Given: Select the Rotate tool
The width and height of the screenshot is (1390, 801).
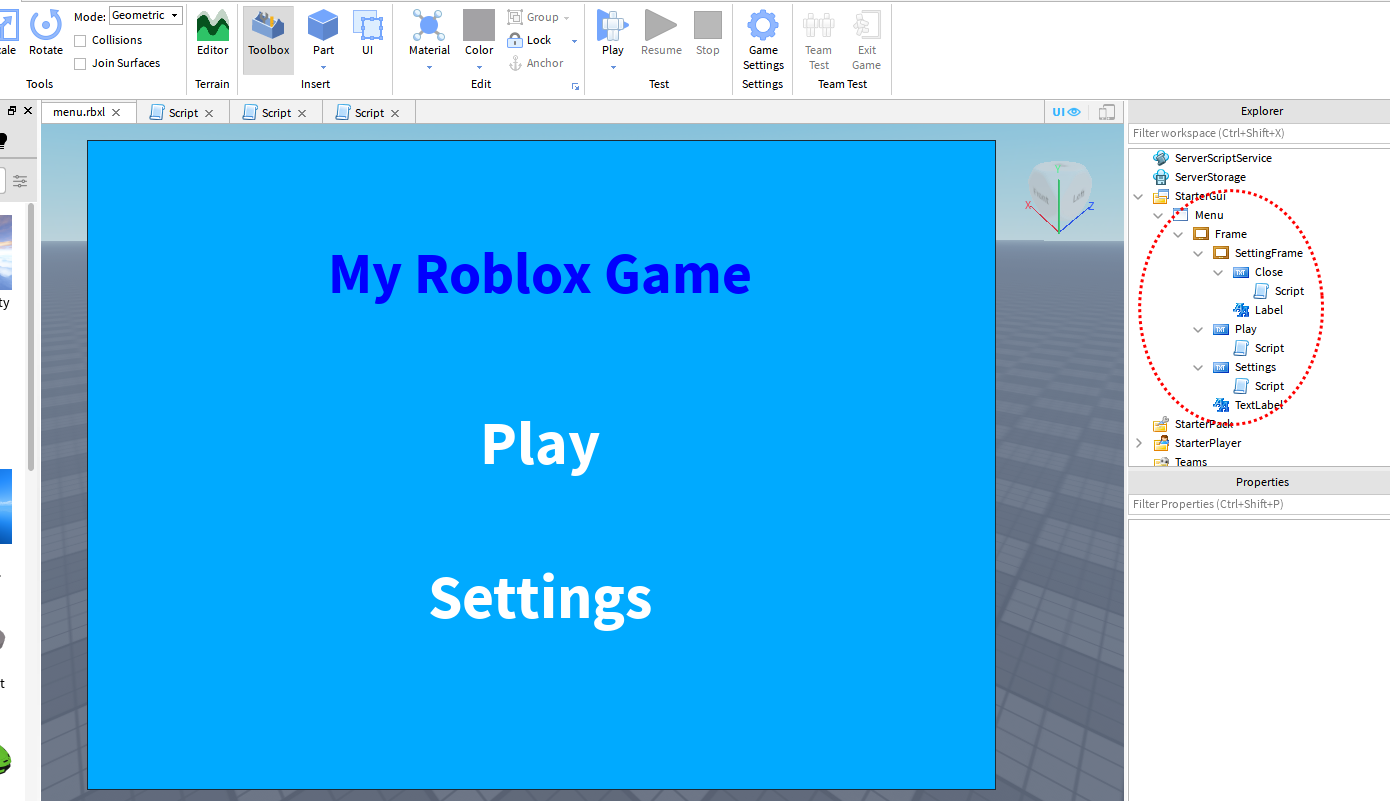Looking at the screenshot, I should coord(45,32).
